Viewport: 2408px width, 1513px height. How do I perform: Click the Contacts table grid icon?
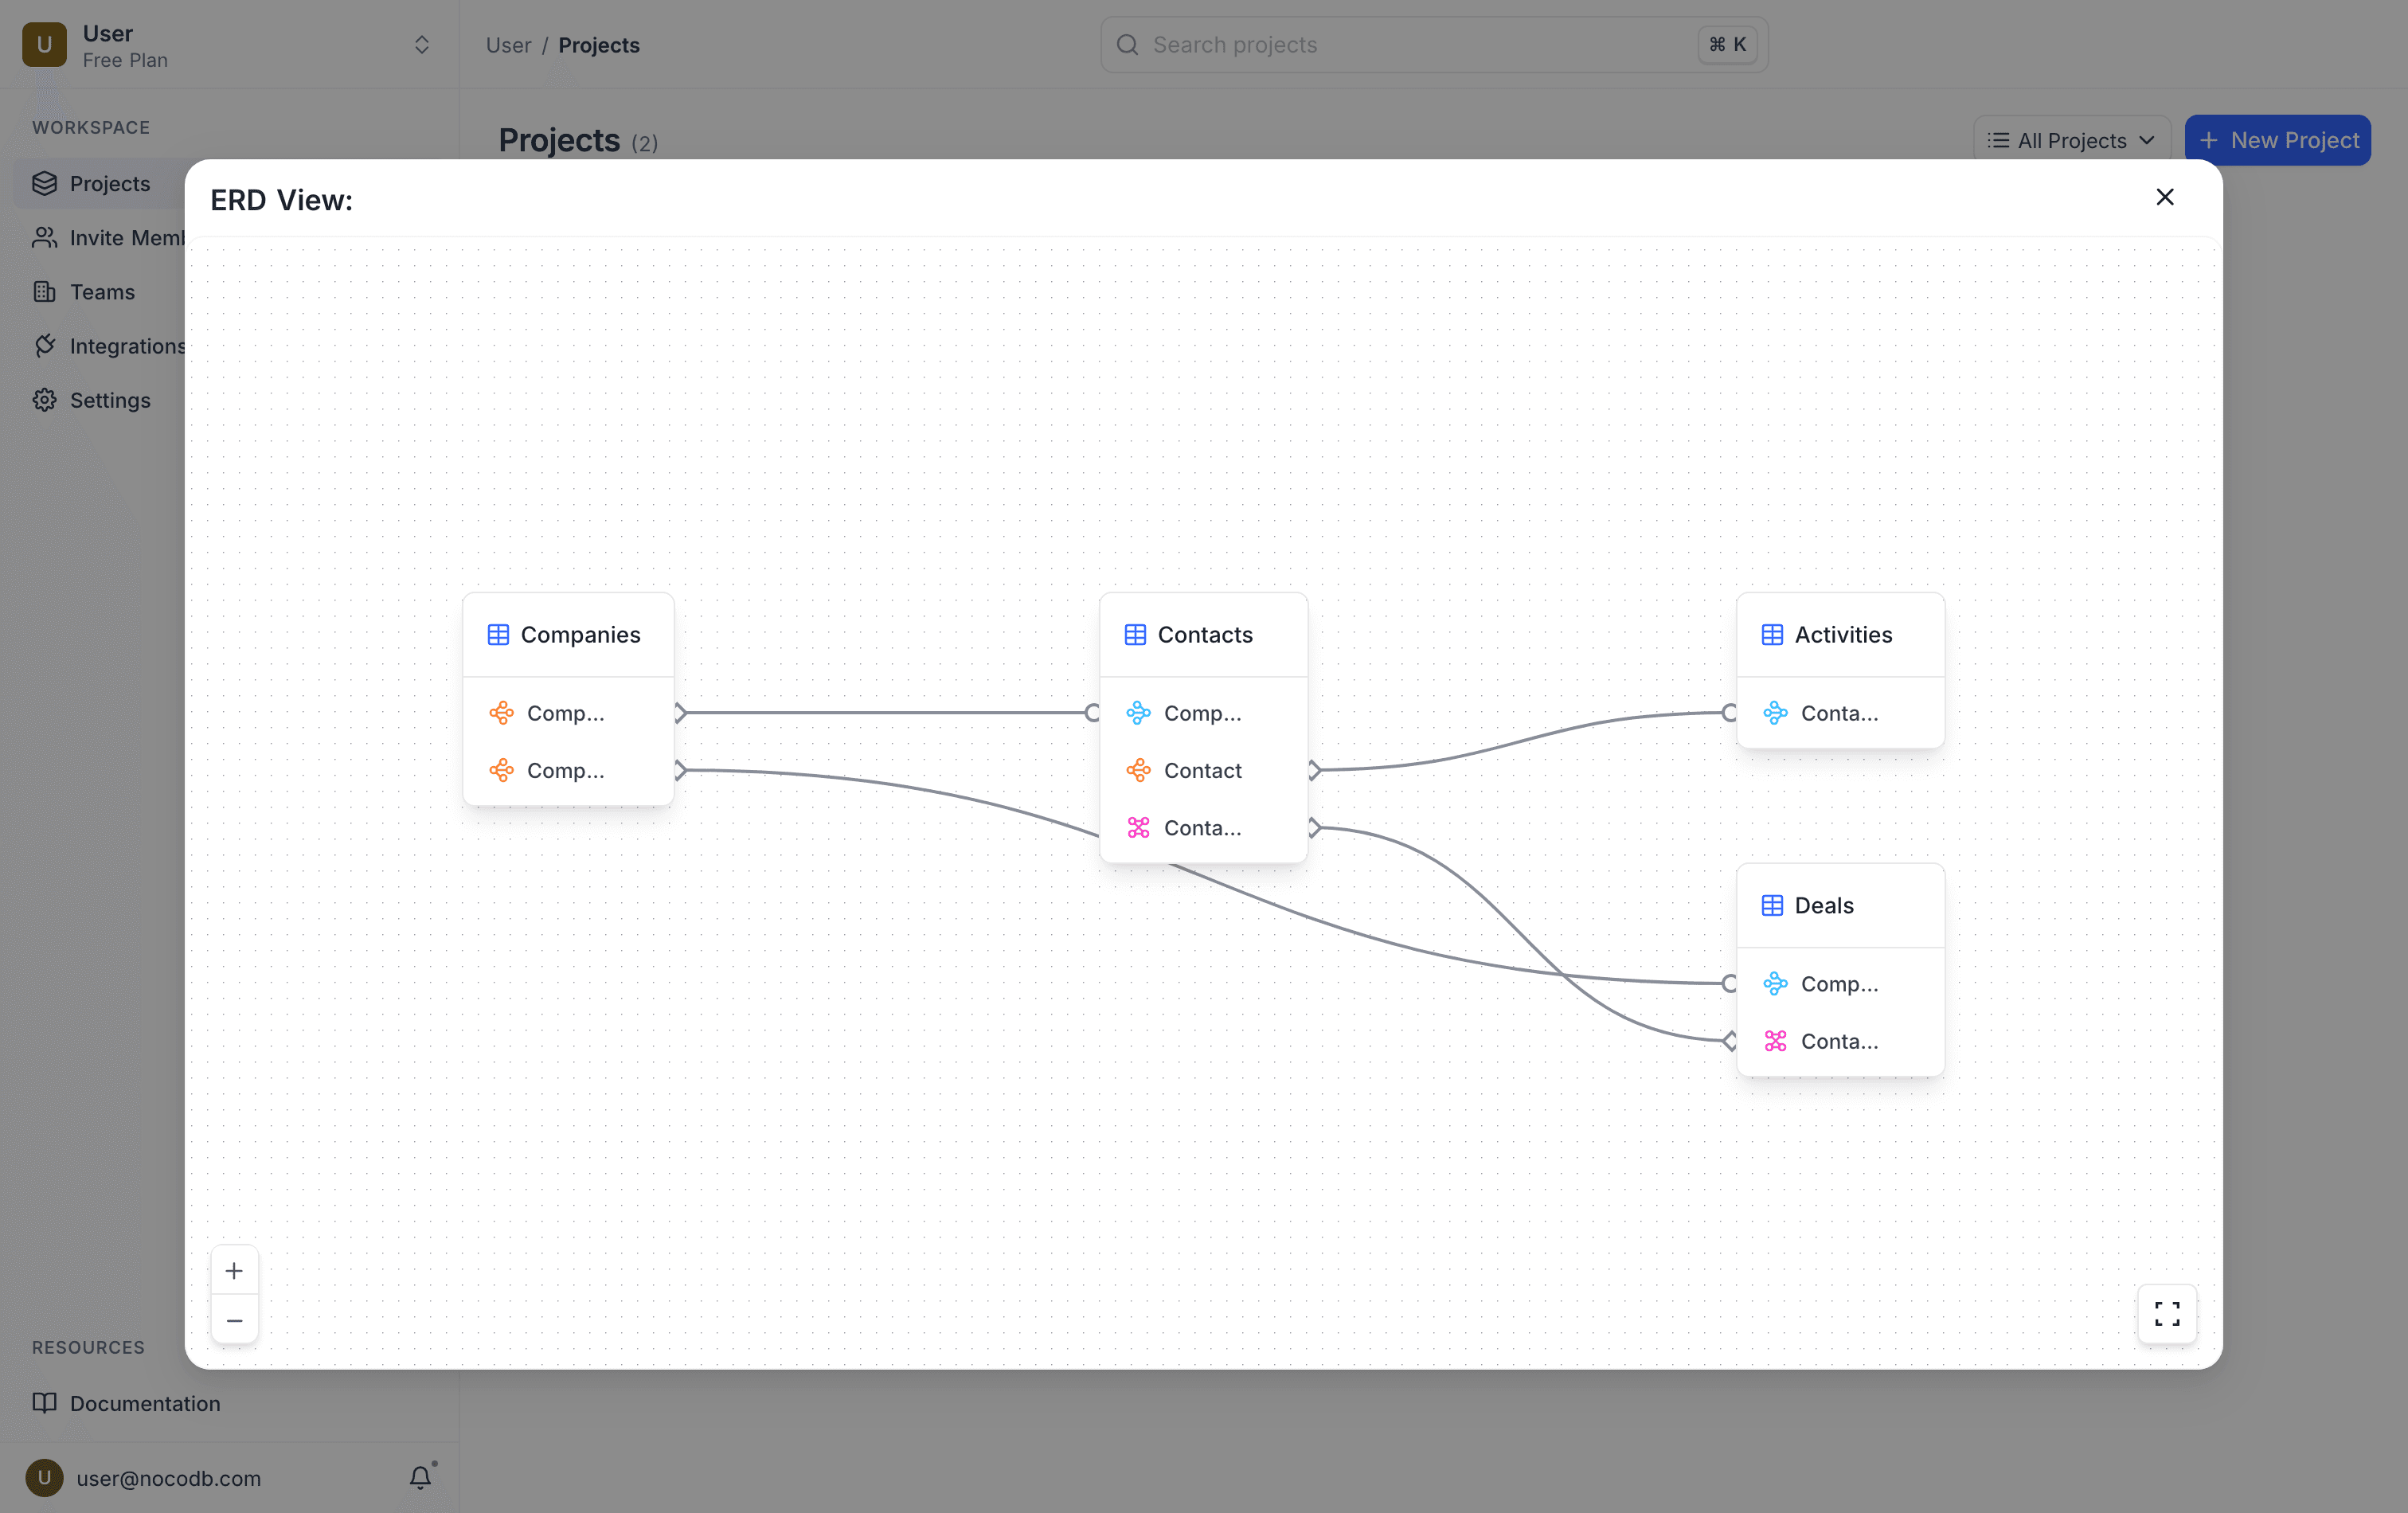1135,634
